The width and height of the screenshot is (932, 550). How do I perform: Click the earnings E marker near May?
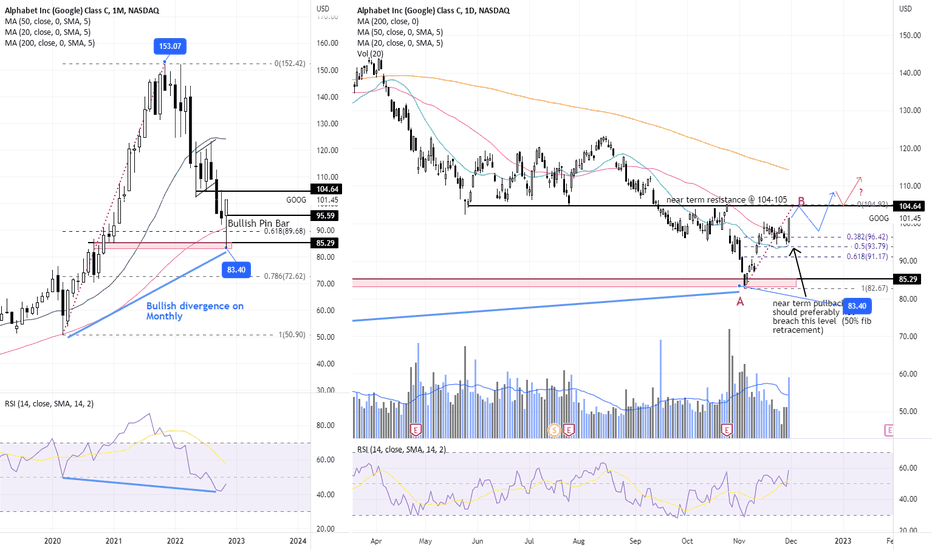point(416,429)
